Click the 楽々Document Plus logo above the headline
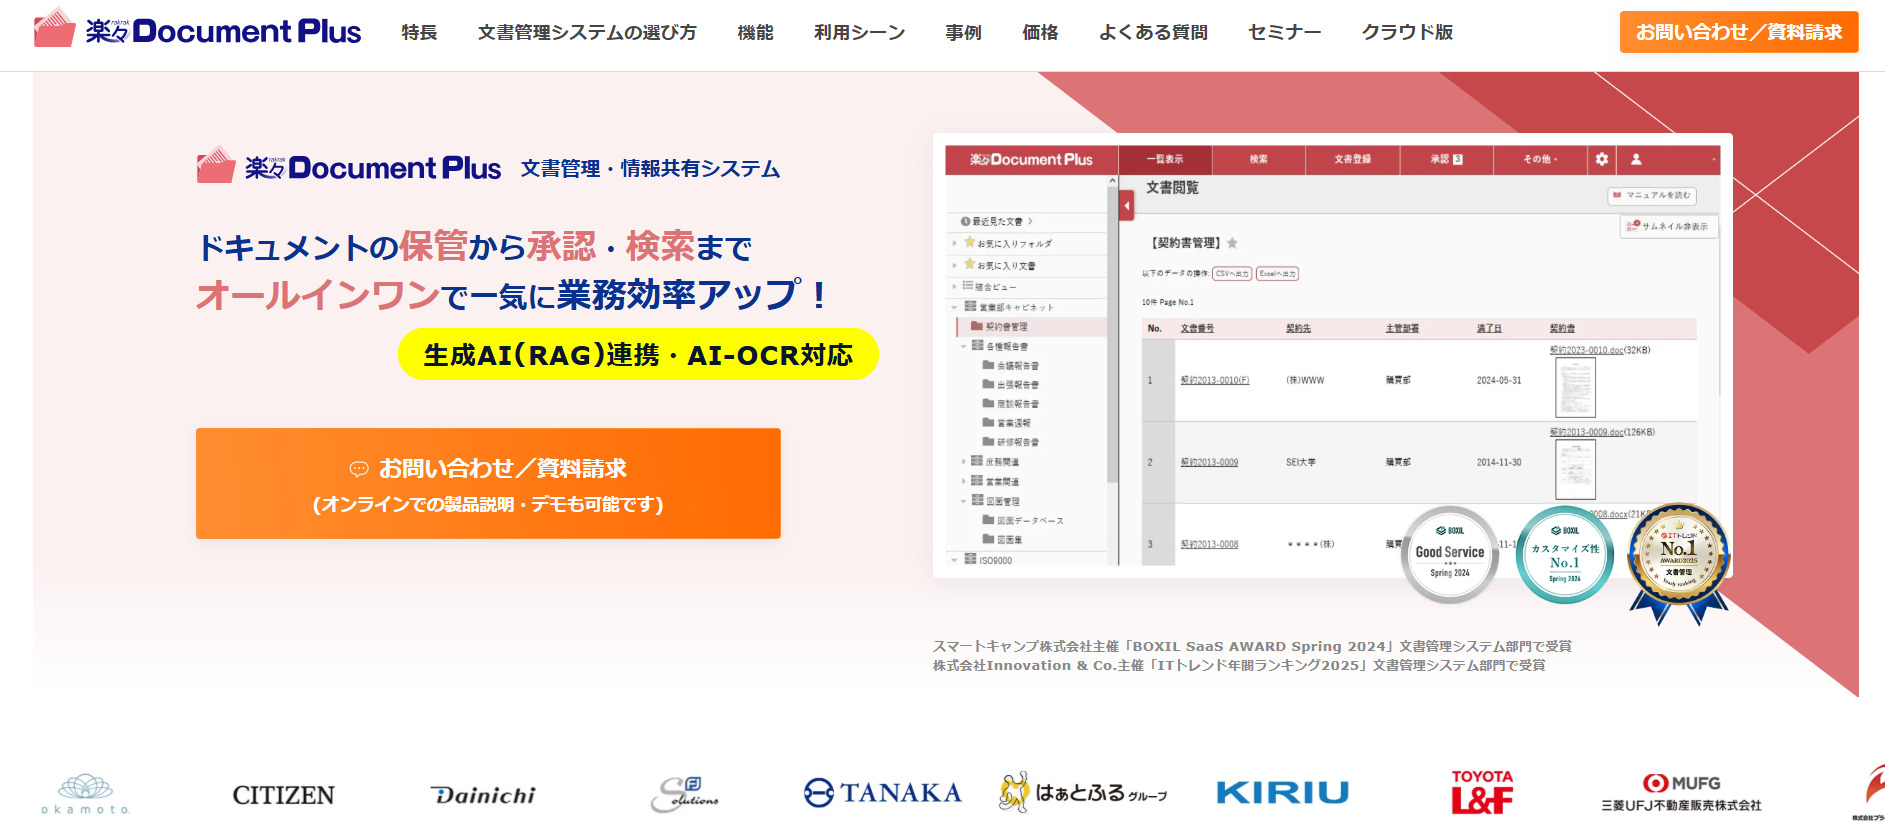1885x837 pixels. [x=349, y=166]
